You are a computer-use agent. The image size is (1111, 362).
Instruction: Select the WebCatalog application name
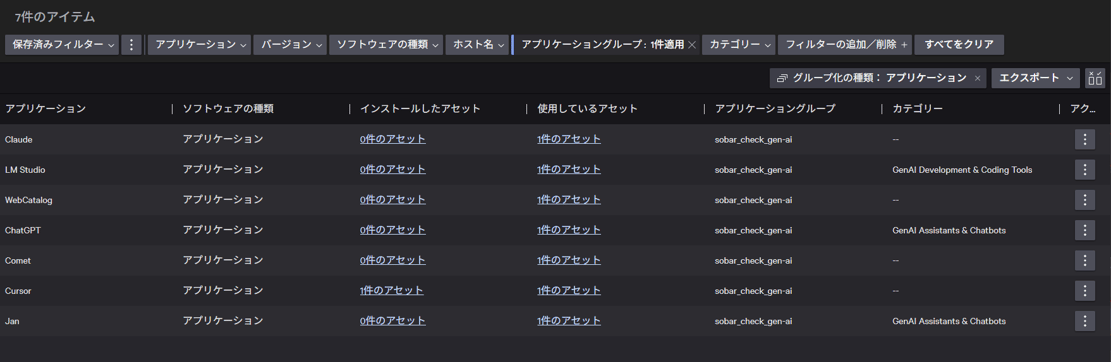pyautogui.click(x=28, y=200)
